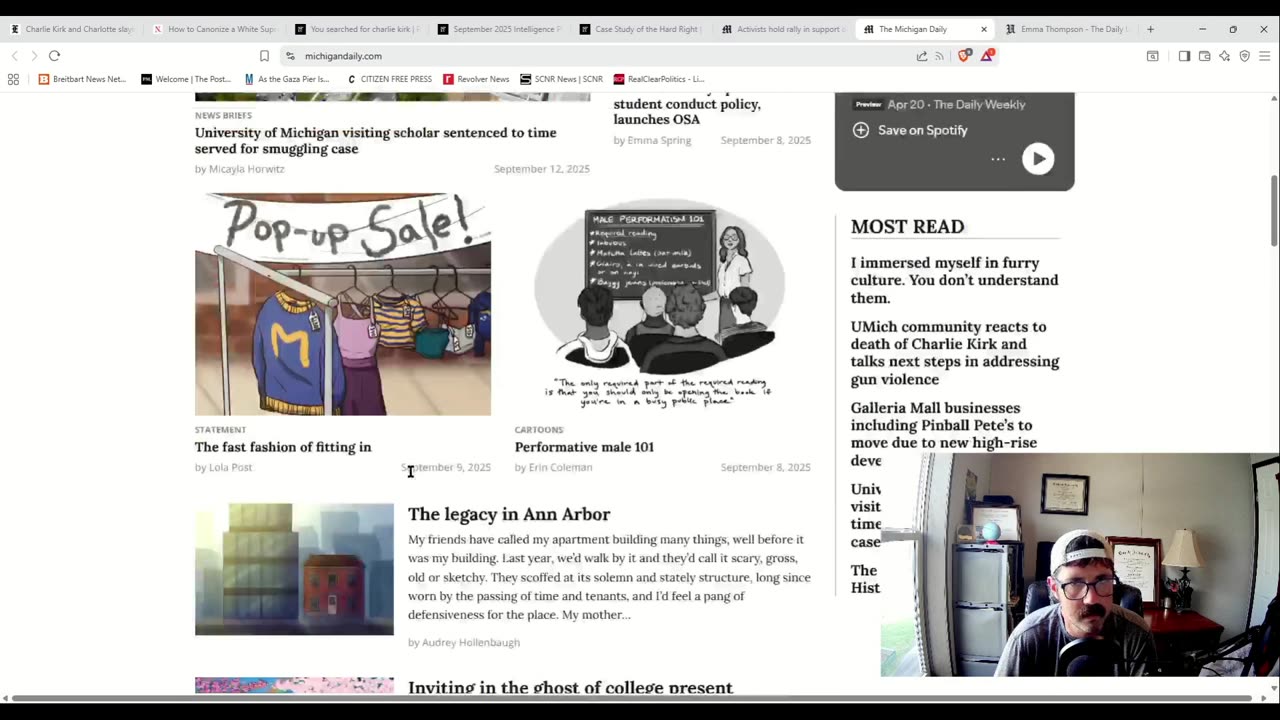Image resolution: width=1280 pixels, height=720 pixels.
Task: Switch to Charlie Kirk and Charlotte tab
Action: (x=72, y=29)
